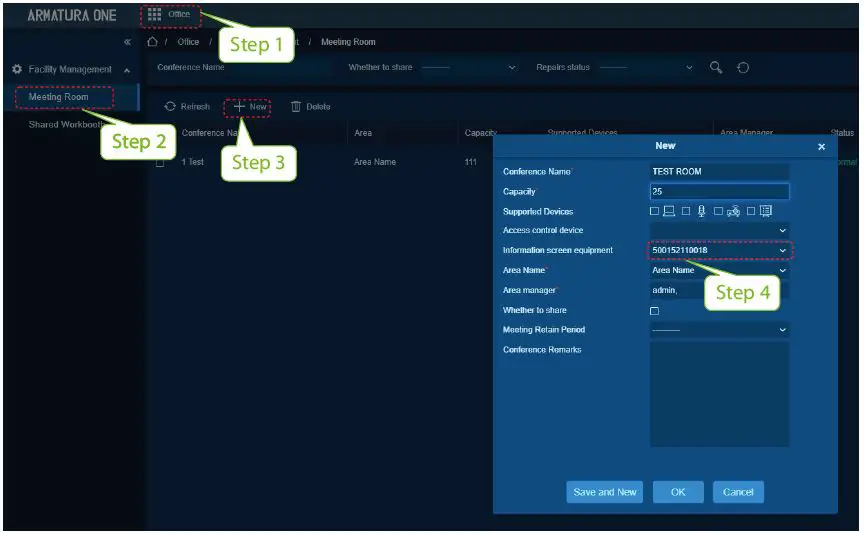The image size is (864, 534).
Task: Open Meeting Retain Period dropdown
Action: tap(720, 330)
